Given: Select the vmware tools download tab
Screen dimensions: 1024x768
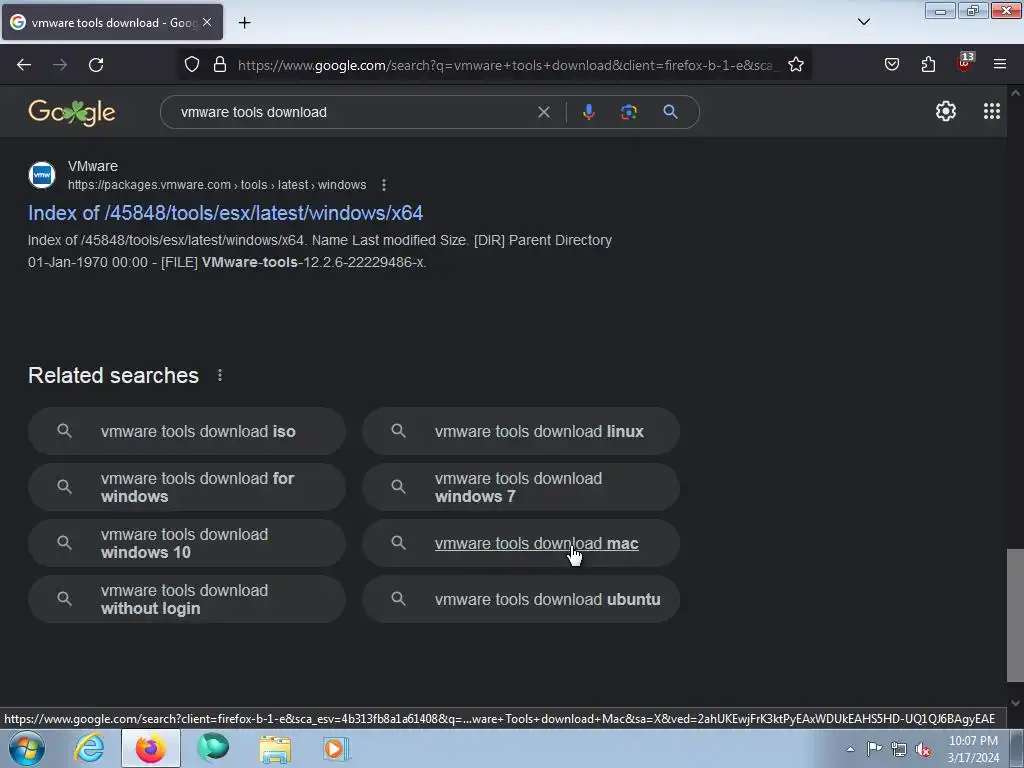Looking at the screenshot, I should pos(112,22).
